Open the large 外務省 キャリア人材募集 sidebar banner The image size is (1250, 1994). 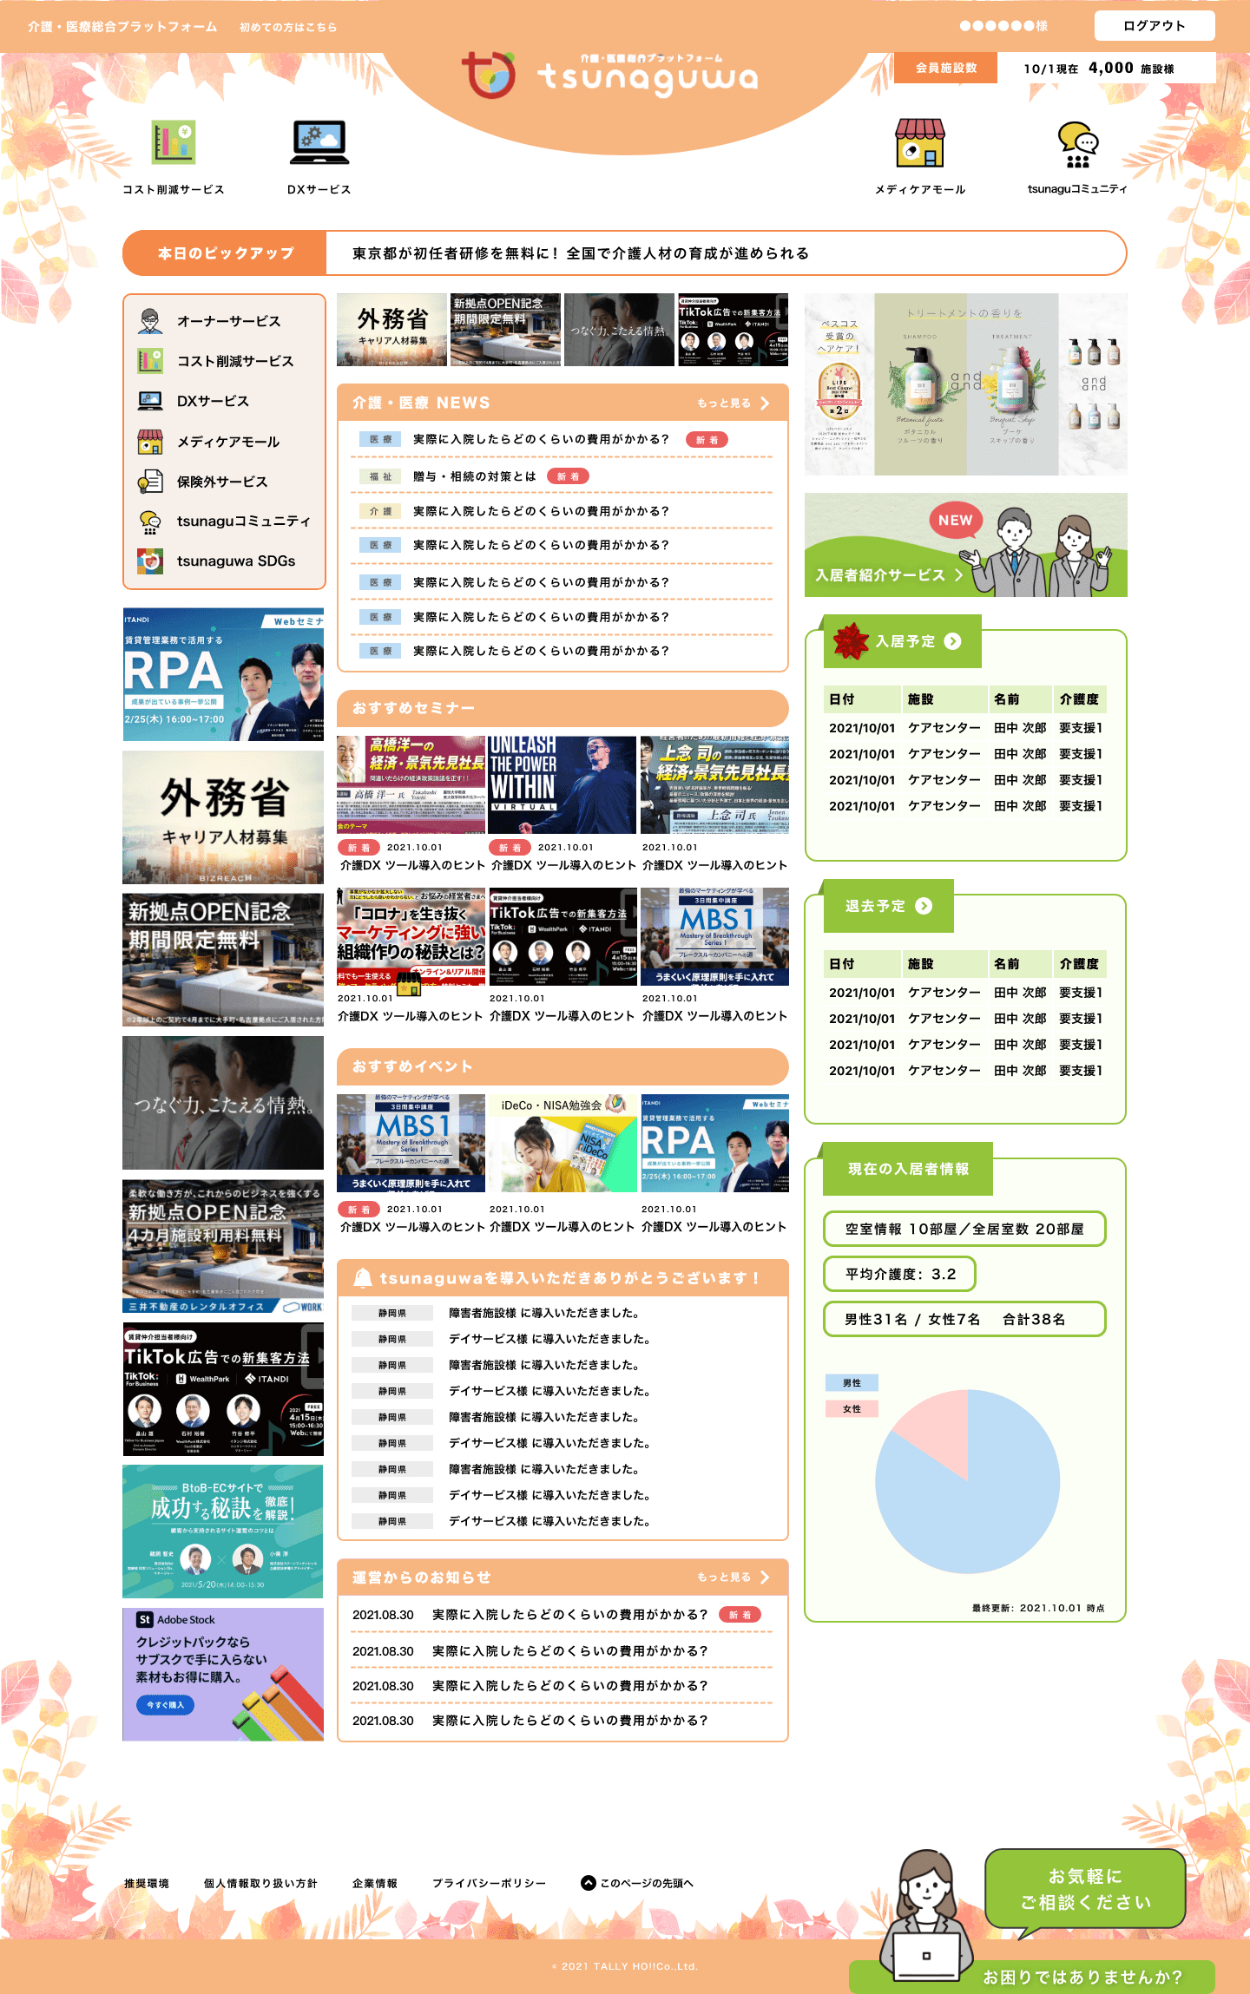click(x=223, y=818)
